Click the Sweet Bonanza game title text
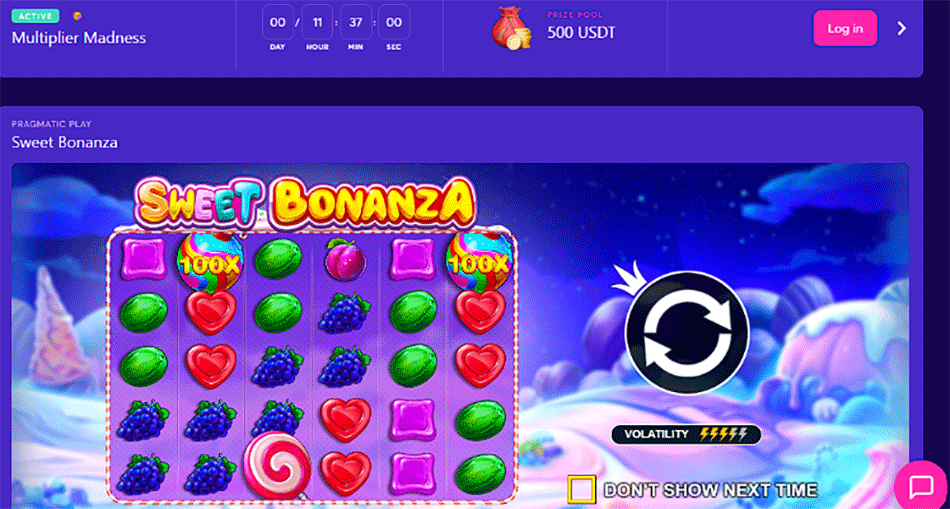 click(65, 142)
